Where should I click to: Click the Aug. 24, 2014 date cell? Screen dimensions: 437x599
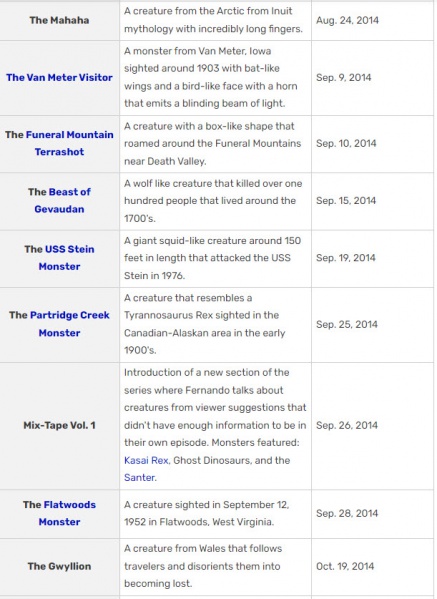point(372,20)
